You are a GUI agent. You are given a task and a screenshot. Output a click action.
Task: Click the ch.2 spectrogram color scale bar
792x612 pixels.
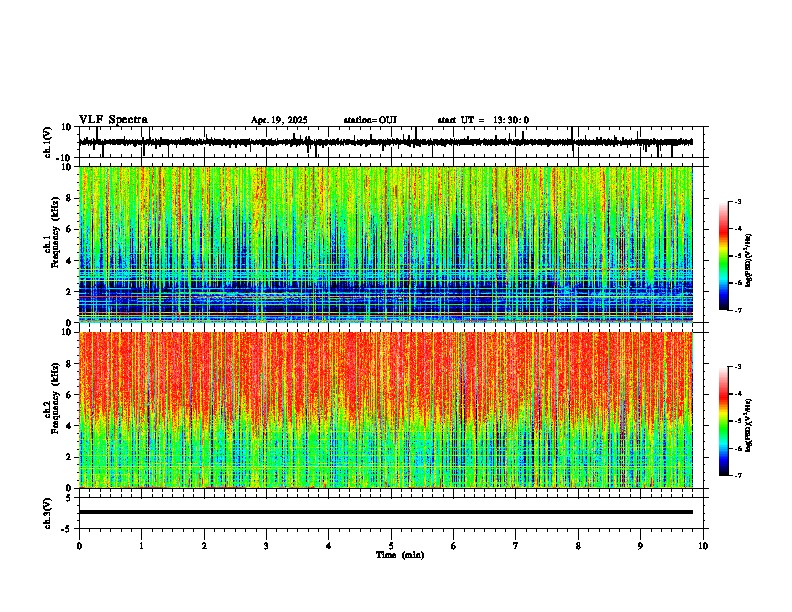[724, 421]
